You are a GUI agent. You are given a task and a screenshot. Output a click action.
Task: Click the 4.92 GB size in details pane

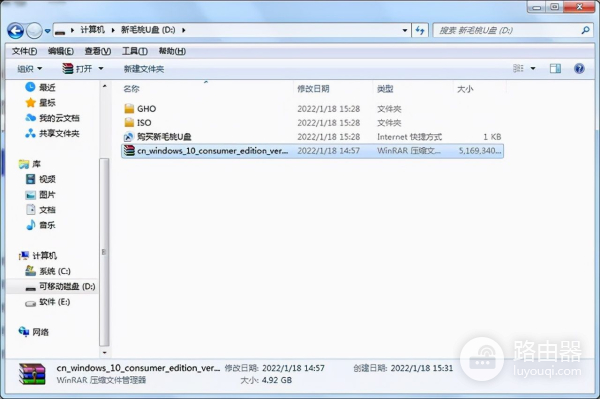click(x=276, y=380)
